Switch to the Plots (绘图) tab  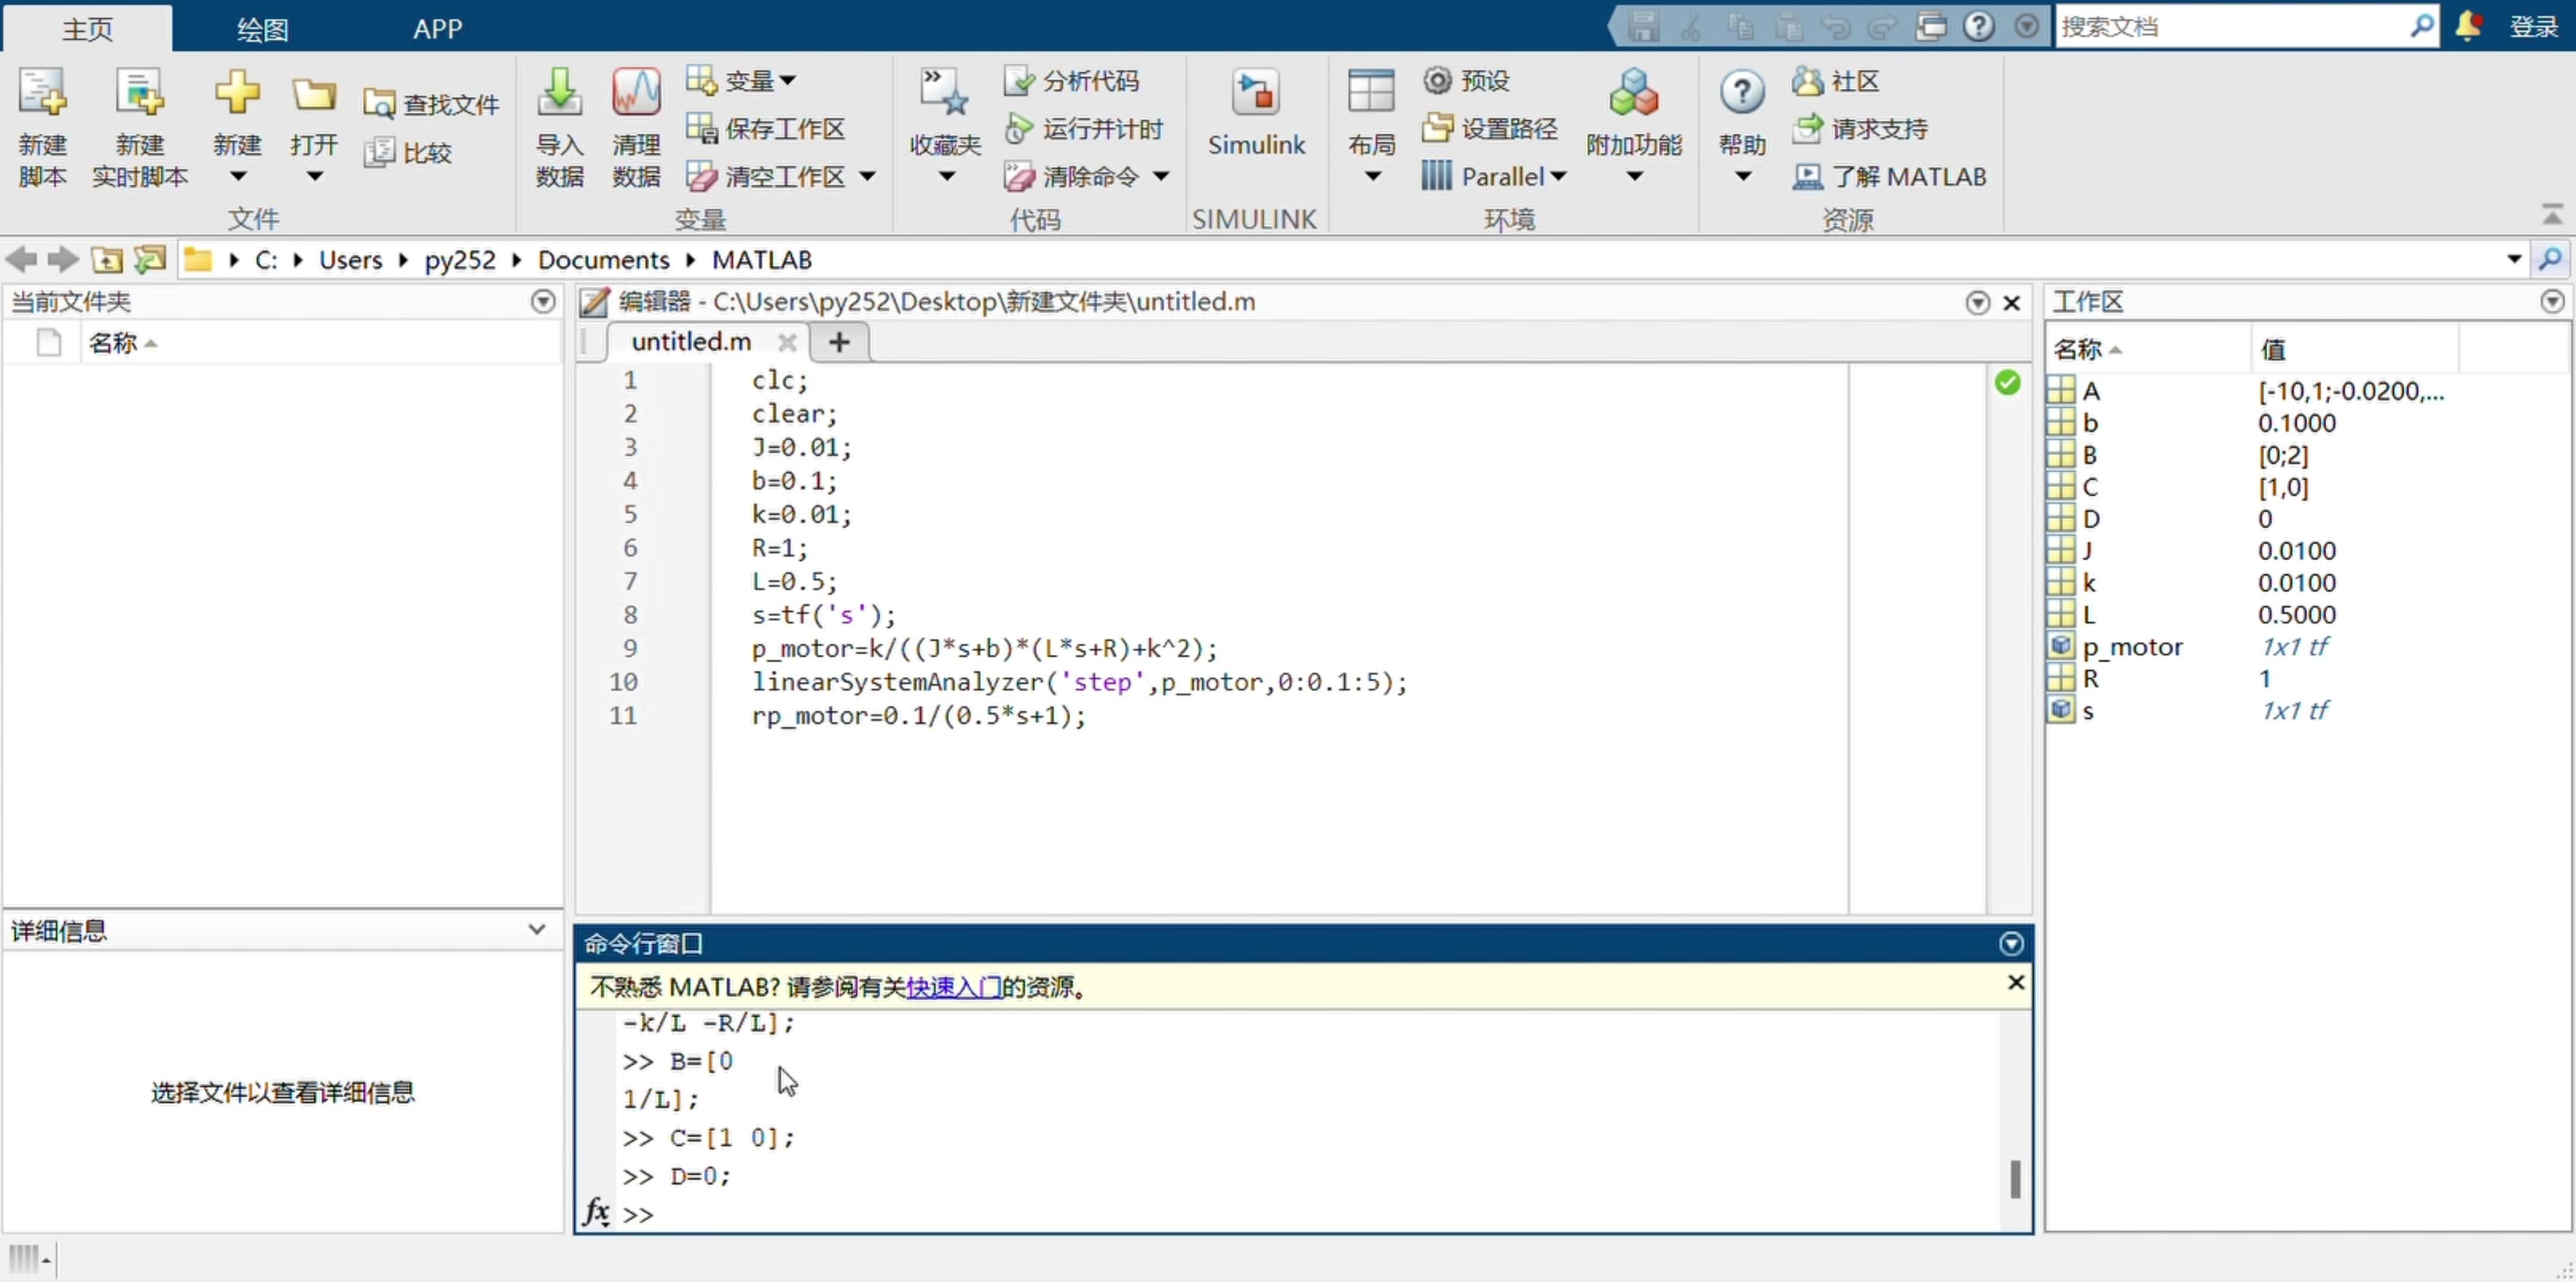click(x=262, y=28)
